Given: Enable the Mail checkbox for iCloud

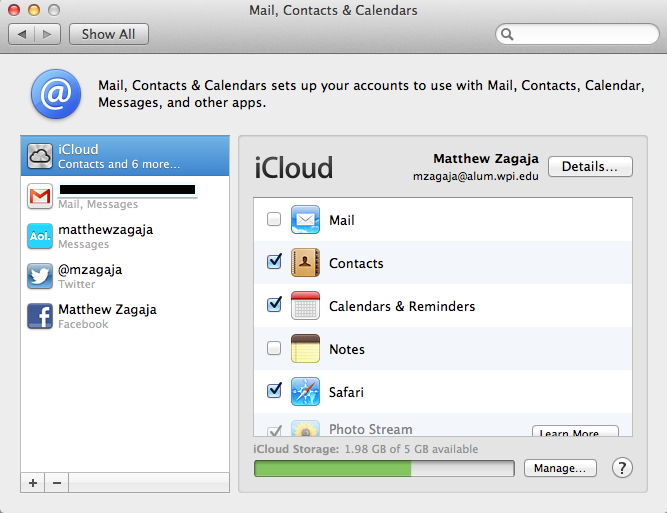Looking at the screenshot, I should (274, 219).
